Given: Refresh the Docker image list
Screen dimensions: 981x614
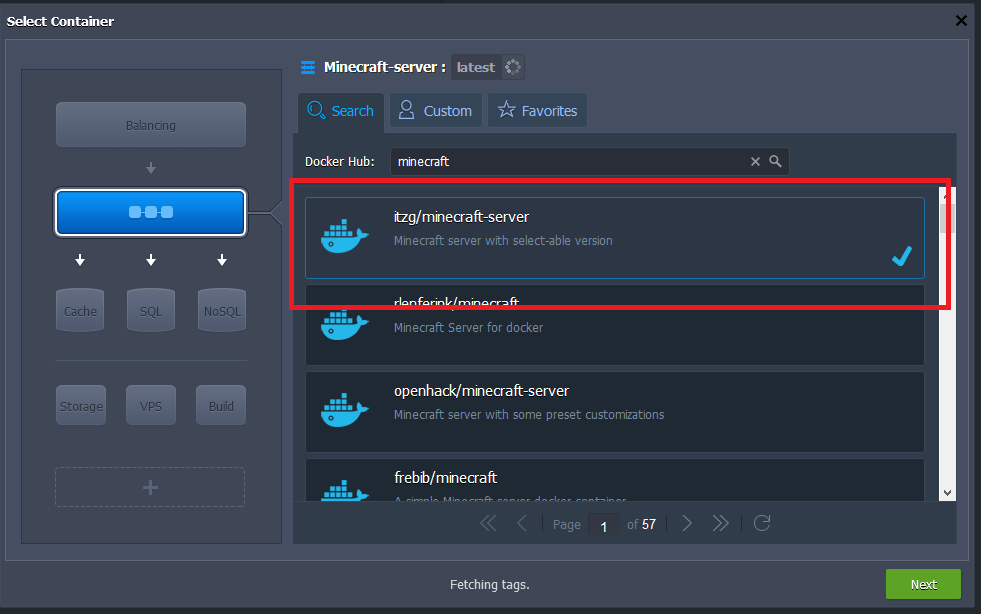Looking at the screenshot, I should pyautogui.click(x=762, y=523).
